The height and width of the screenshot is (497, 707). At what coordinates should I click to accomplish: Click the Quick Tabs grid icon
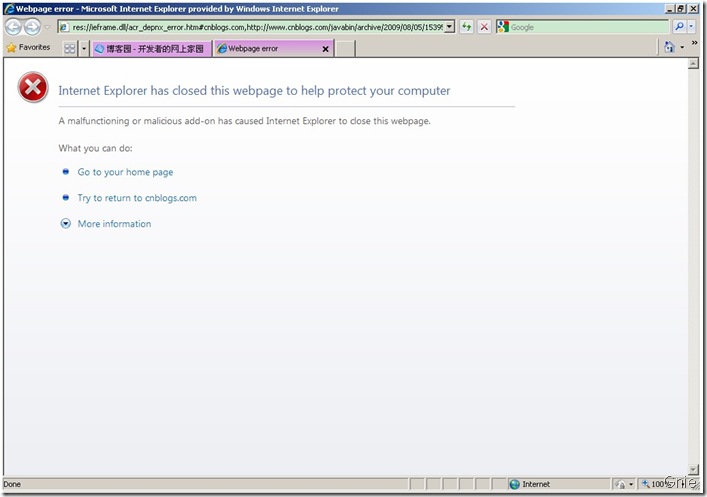69,48
